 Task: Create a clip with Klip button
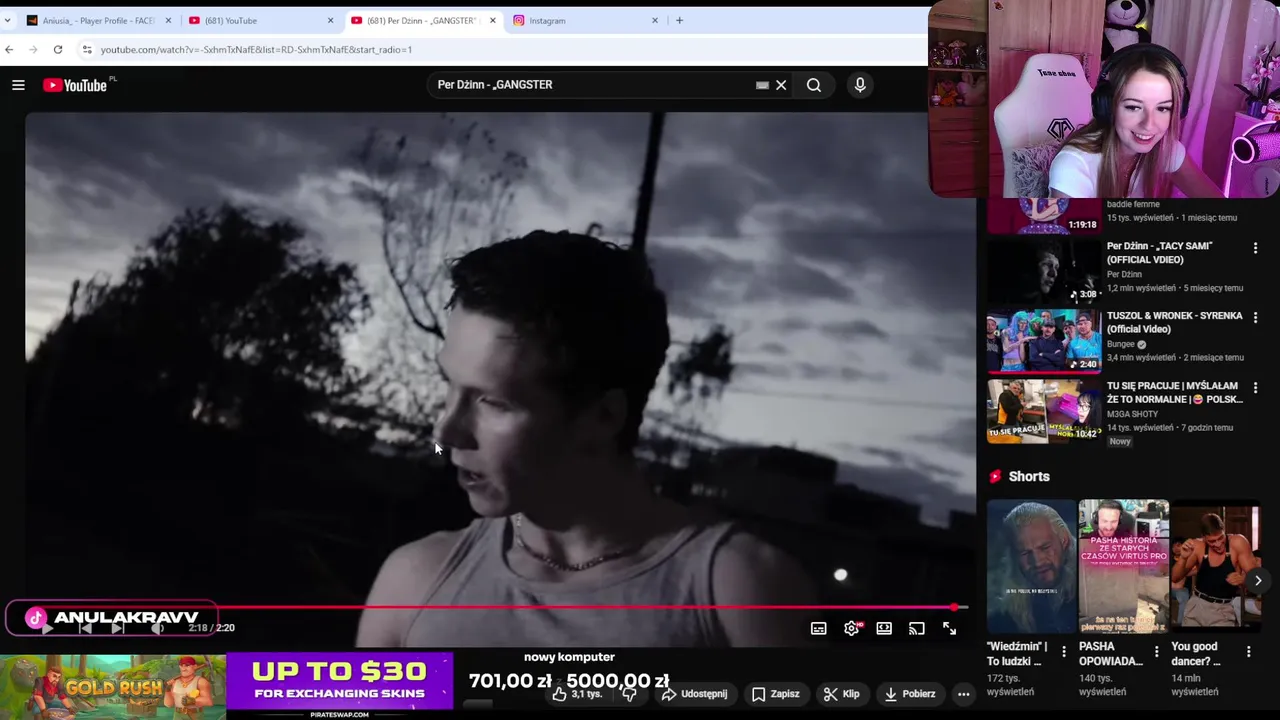tap(841, 694)
